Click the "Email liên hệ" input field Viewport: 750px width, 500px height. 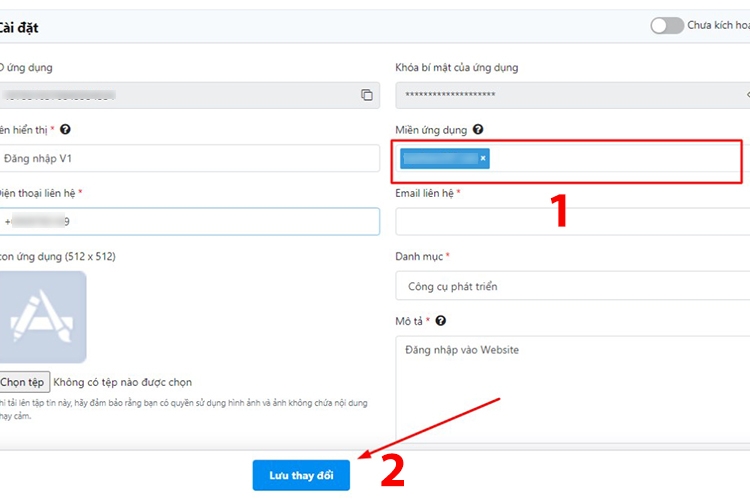[x=572, y=221]
